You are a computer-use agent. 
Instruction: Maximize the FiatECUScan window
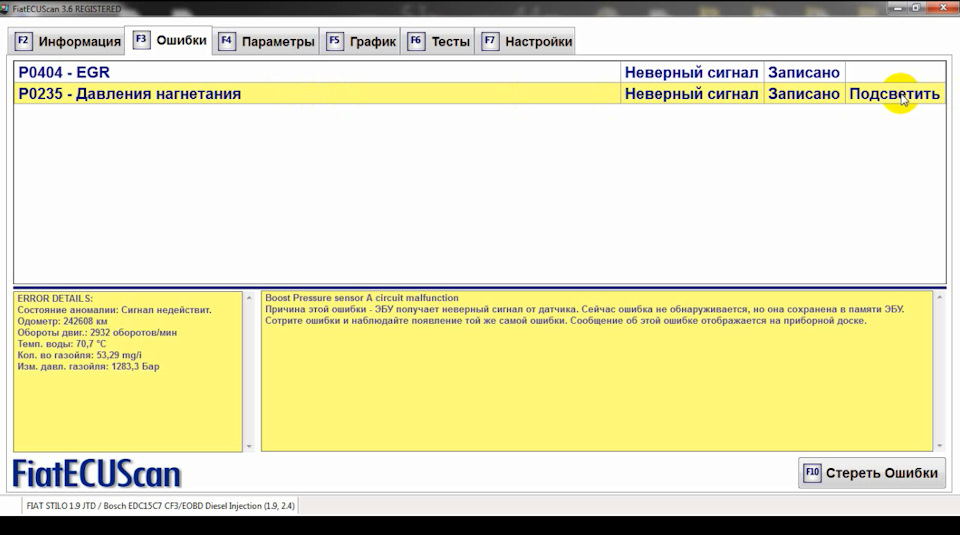pos(917,8)
